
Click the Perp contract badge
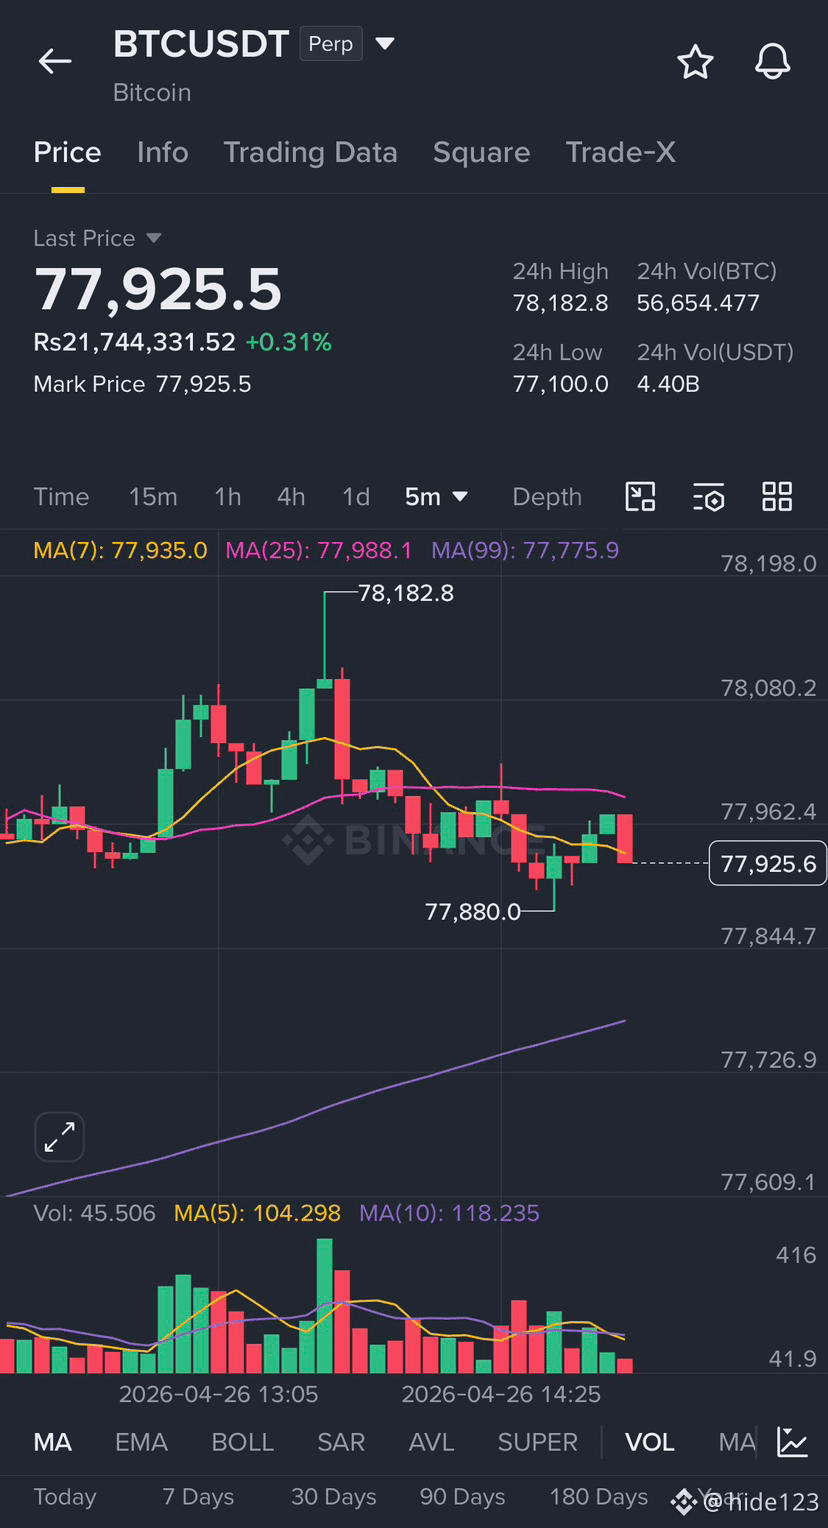[331, 44]
